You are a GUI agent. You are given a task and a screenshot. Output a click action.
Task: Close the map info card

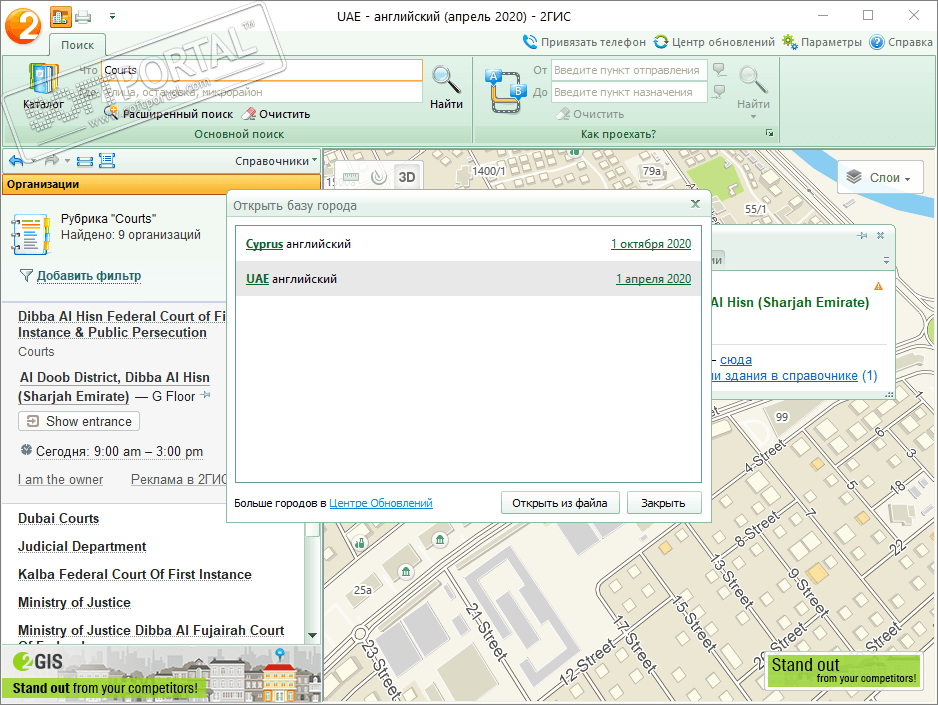[x=881, y=236]
